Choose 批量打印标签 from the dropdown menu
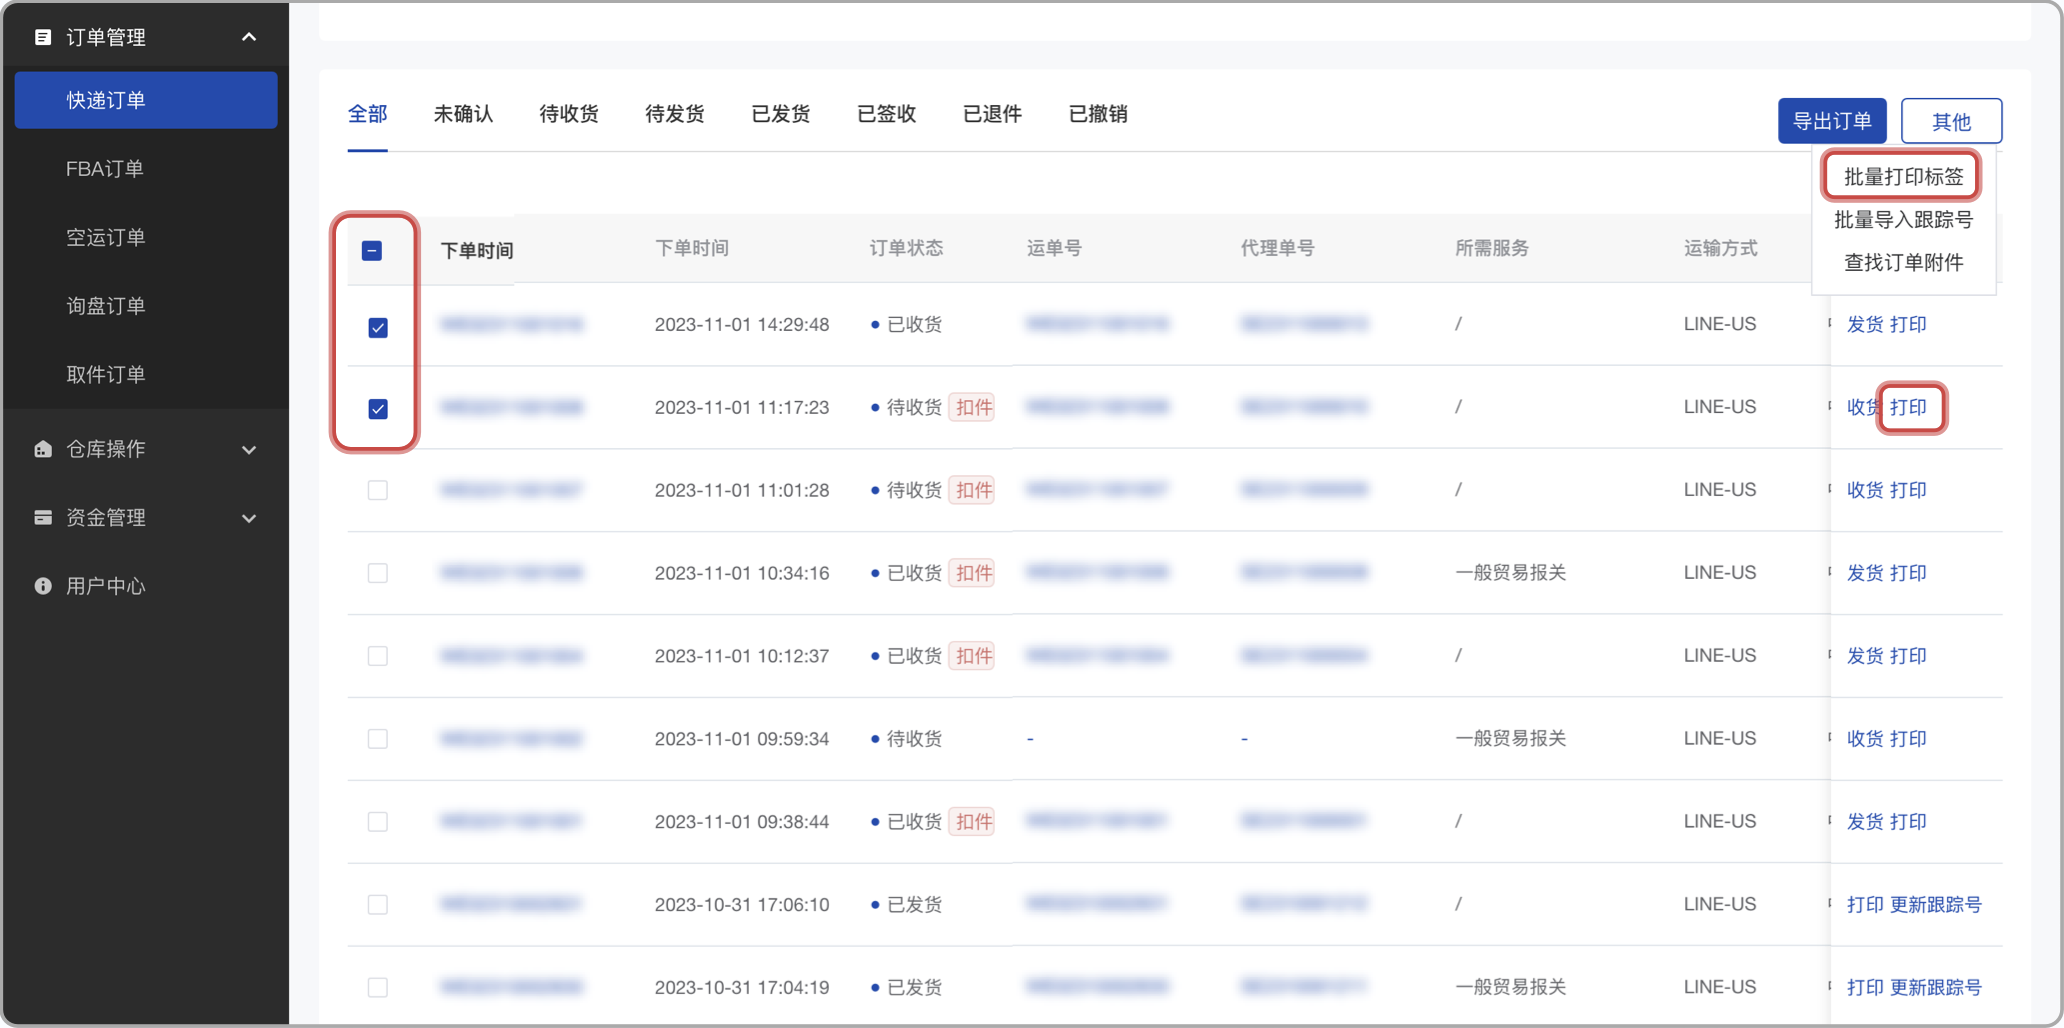 click(x=1902, y=177)
